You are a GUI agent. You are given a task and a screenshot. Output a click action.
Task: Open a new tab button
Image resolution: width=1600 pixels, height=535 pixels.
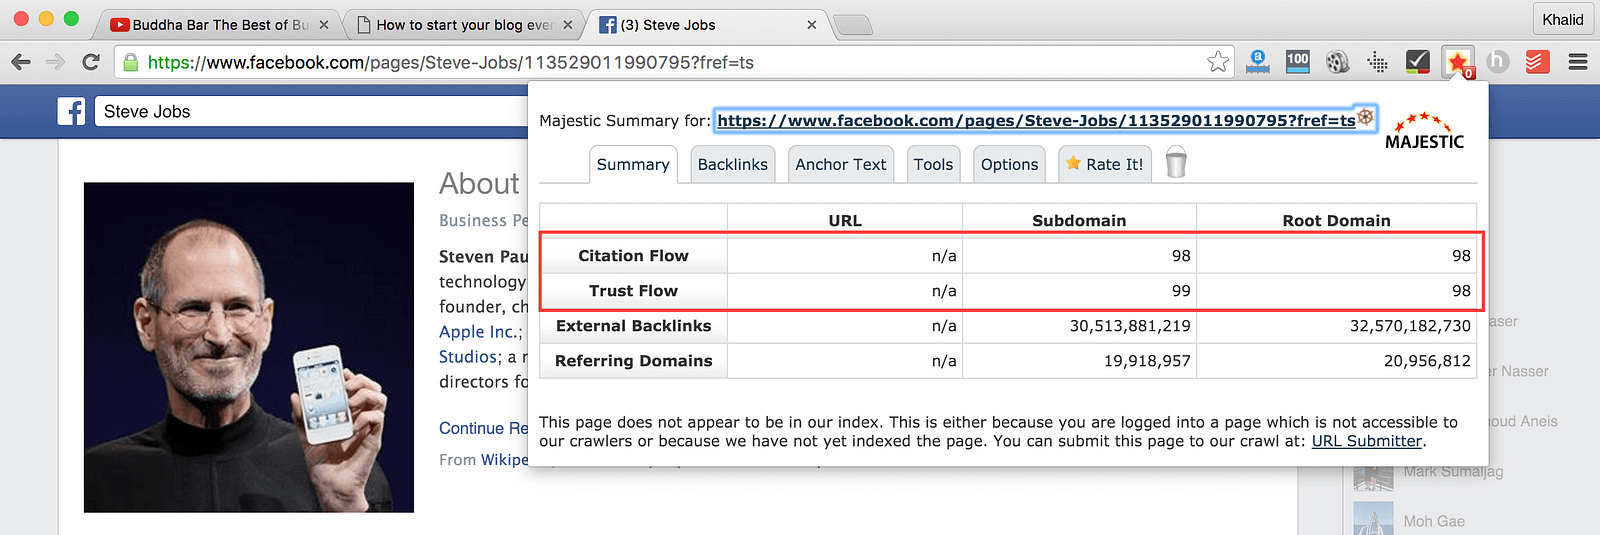(853, 25)
